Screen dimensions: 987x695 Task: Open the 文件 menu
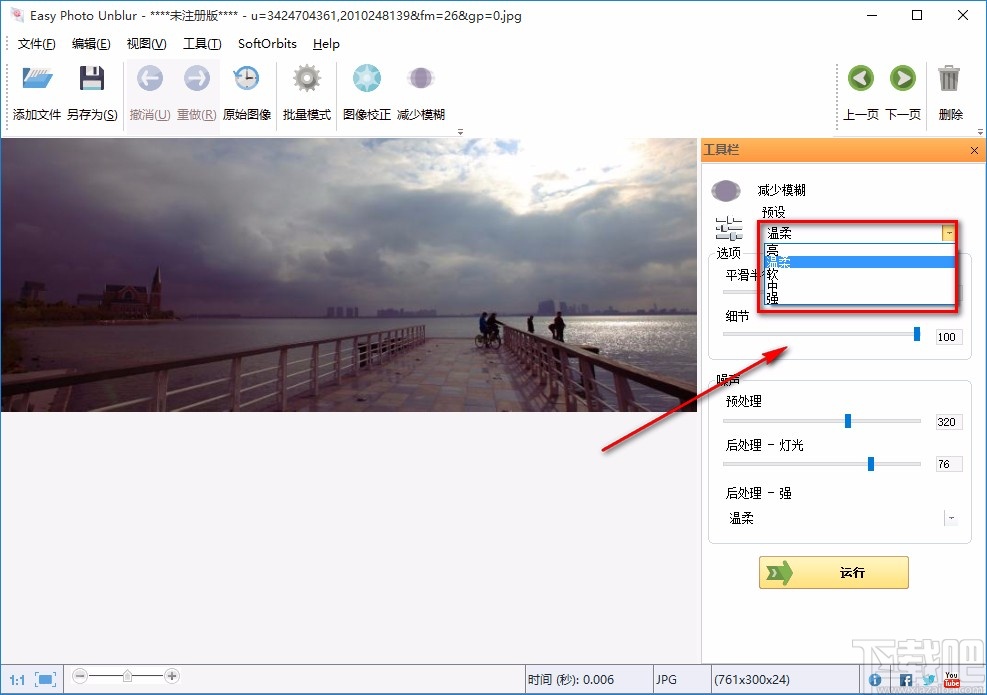point(37,43)
